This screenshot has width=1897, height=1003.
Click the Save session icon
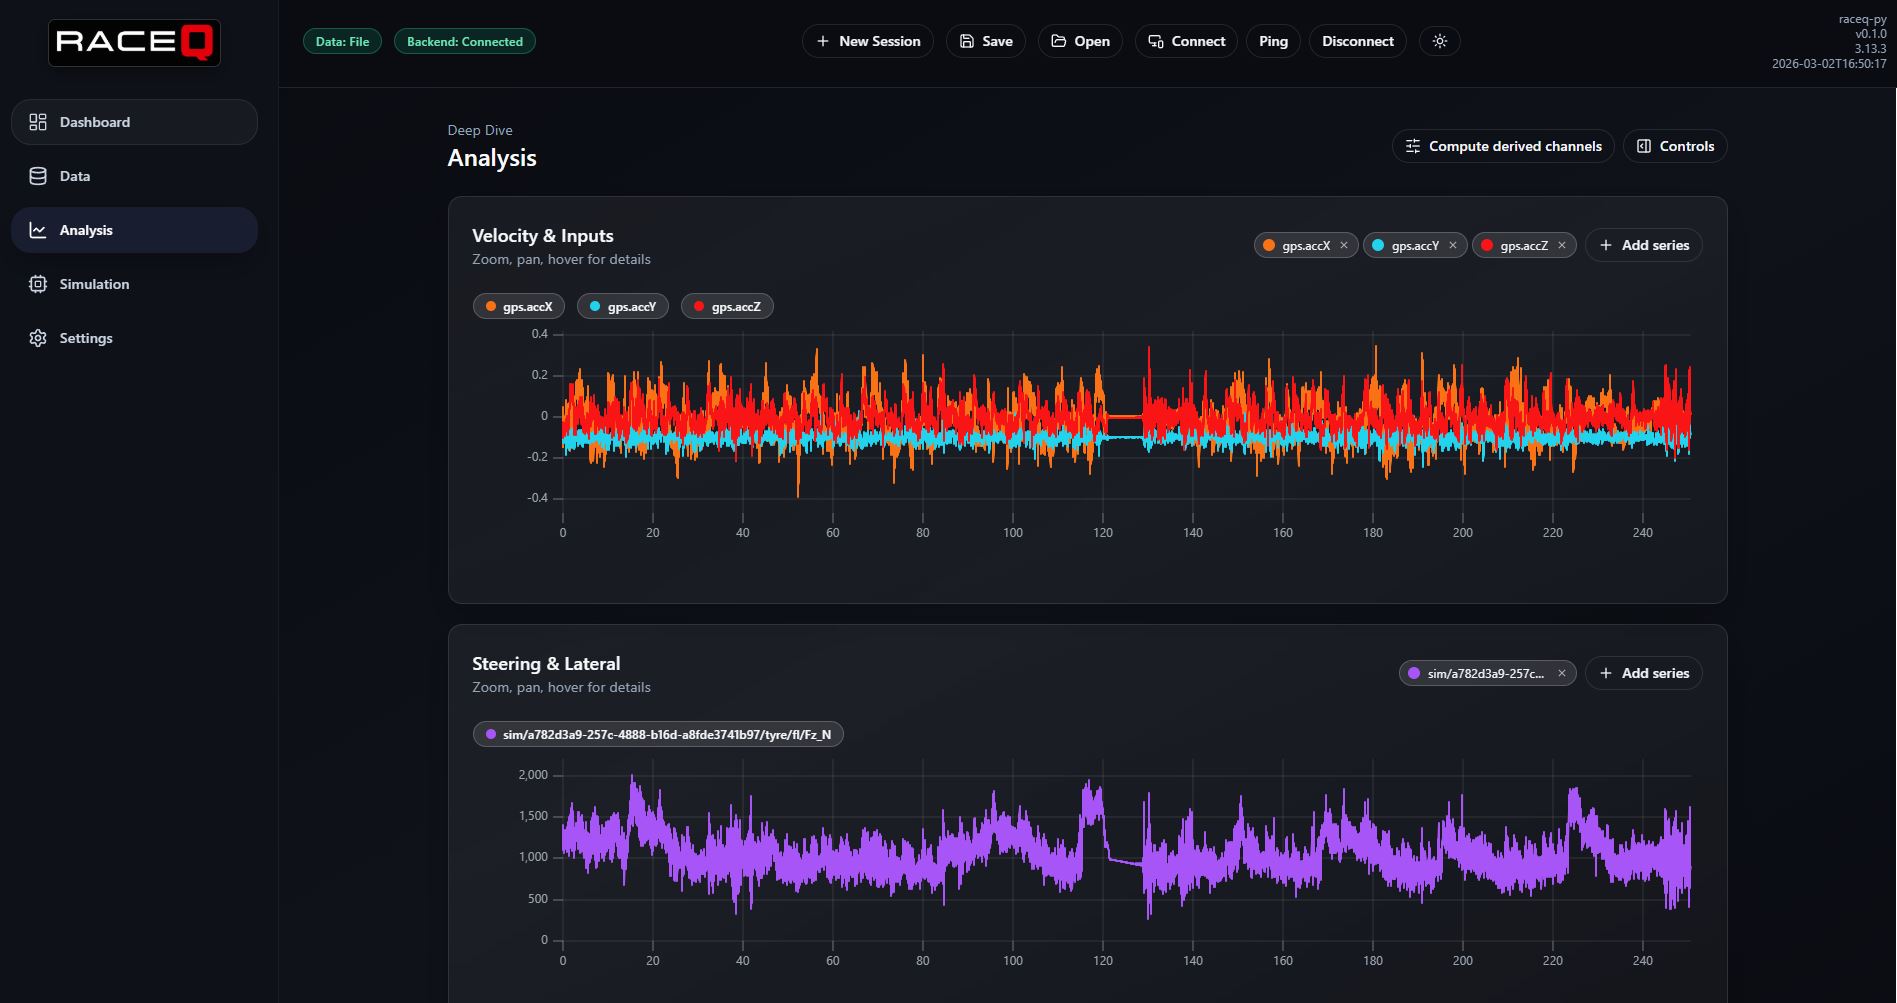click(965, 41)
